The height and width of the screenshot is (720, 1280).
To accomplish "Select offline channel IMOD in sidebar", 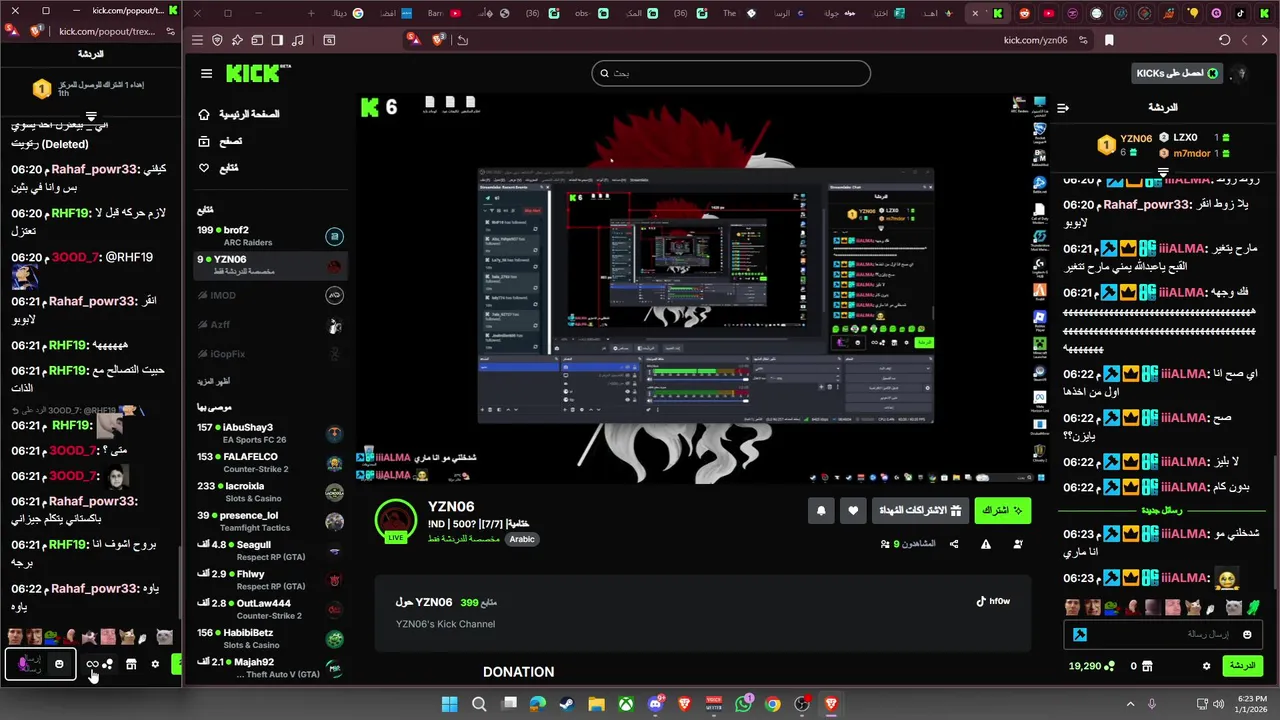I will click(x=270, y=296).
